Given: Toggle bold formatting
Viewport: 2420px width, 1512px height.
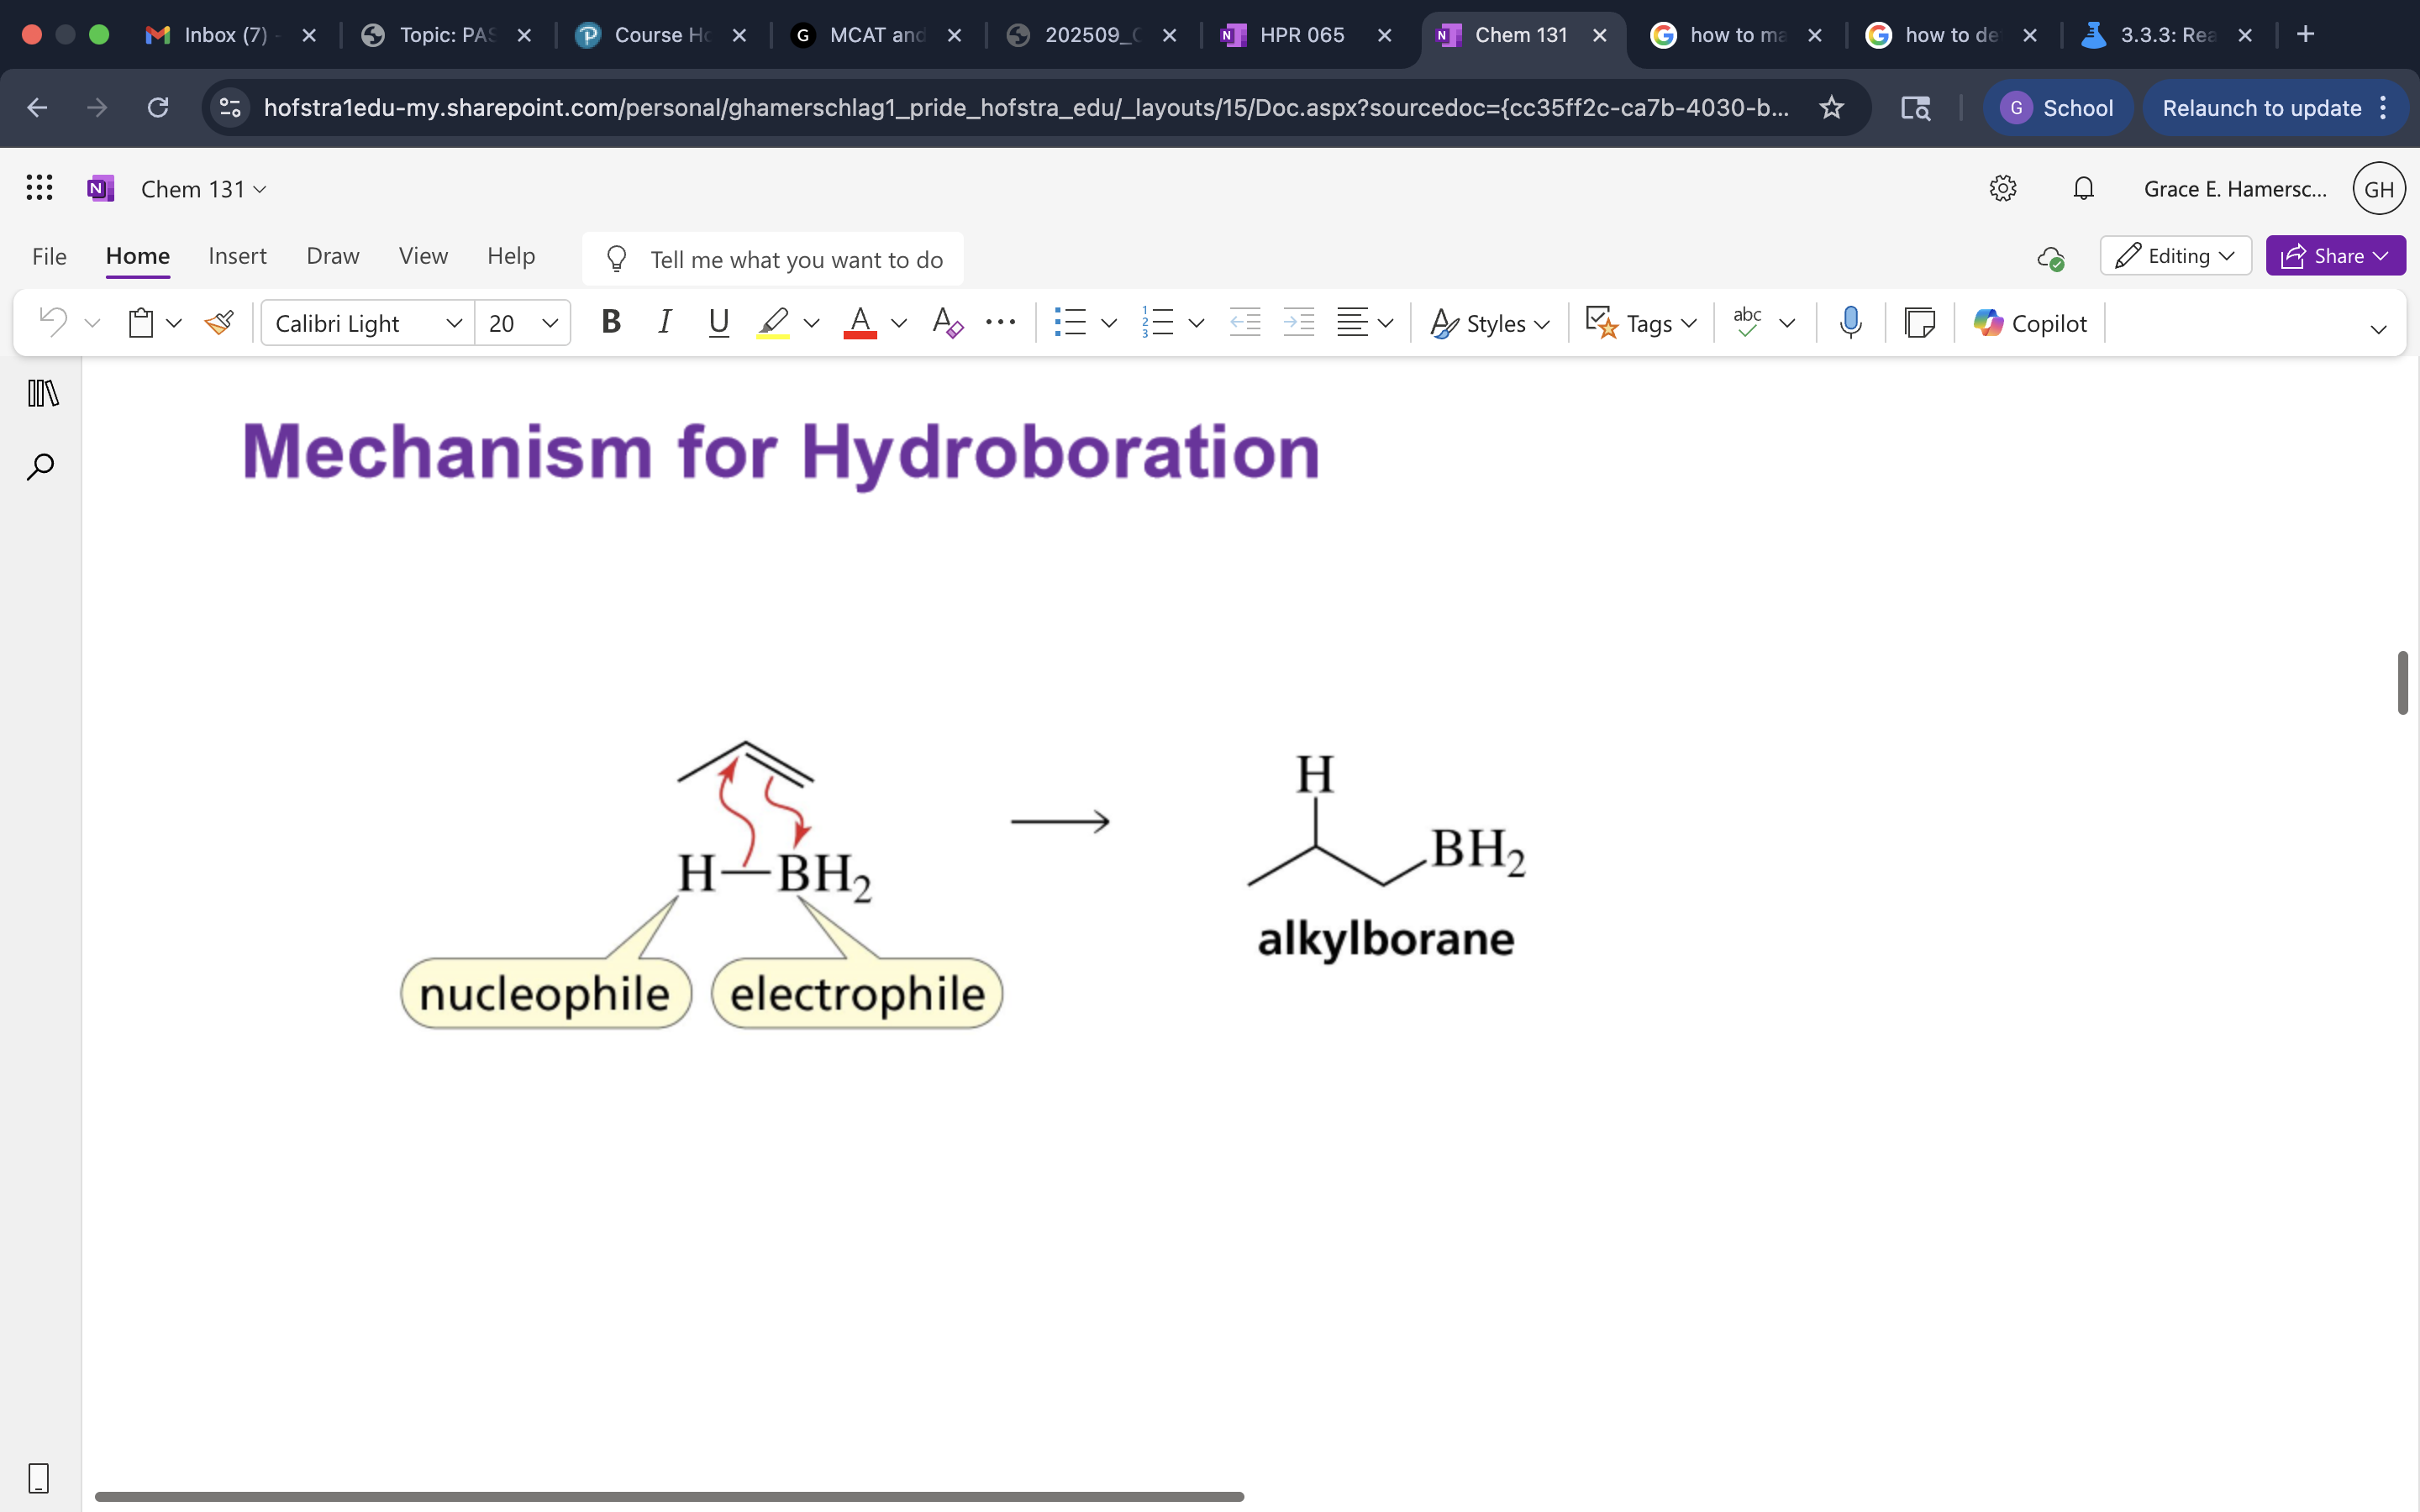Looking at the screenshot, I should coord(611,322).
